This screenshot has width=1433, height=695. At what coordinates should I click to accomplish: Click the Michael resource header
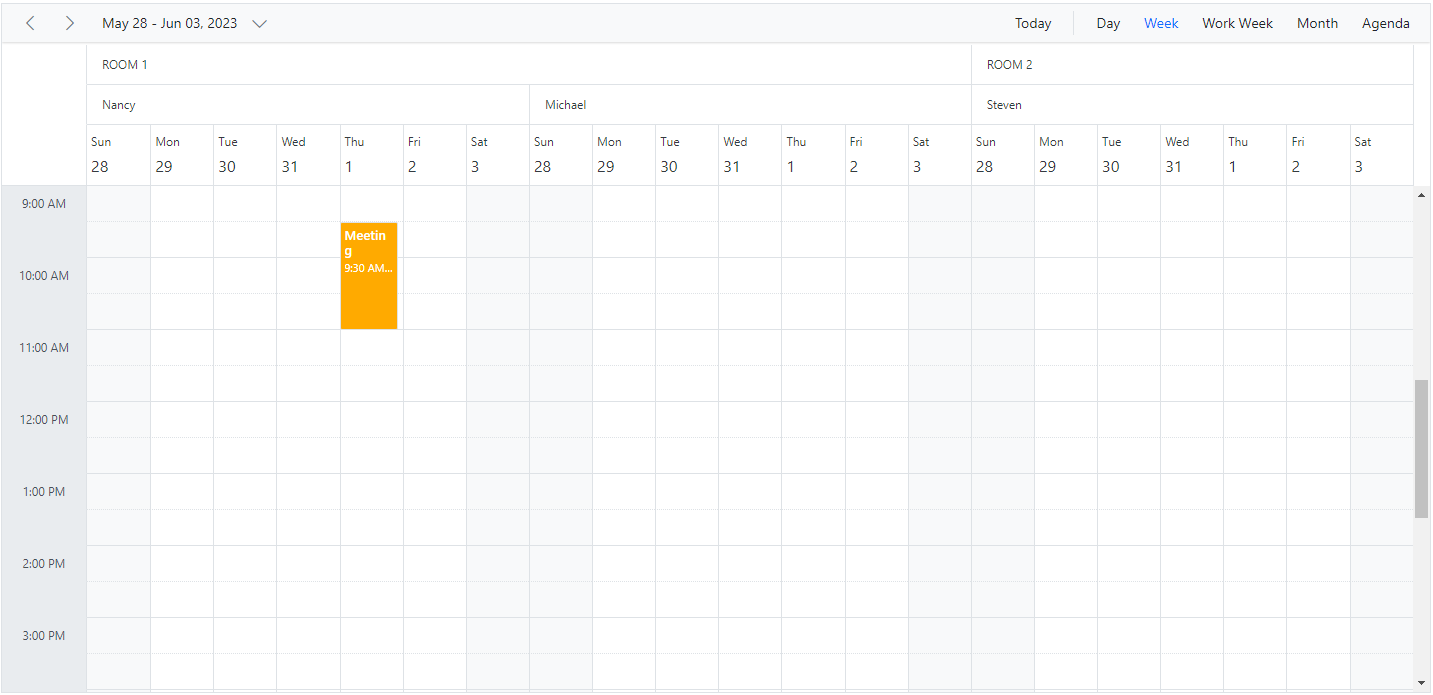[750, 104]
